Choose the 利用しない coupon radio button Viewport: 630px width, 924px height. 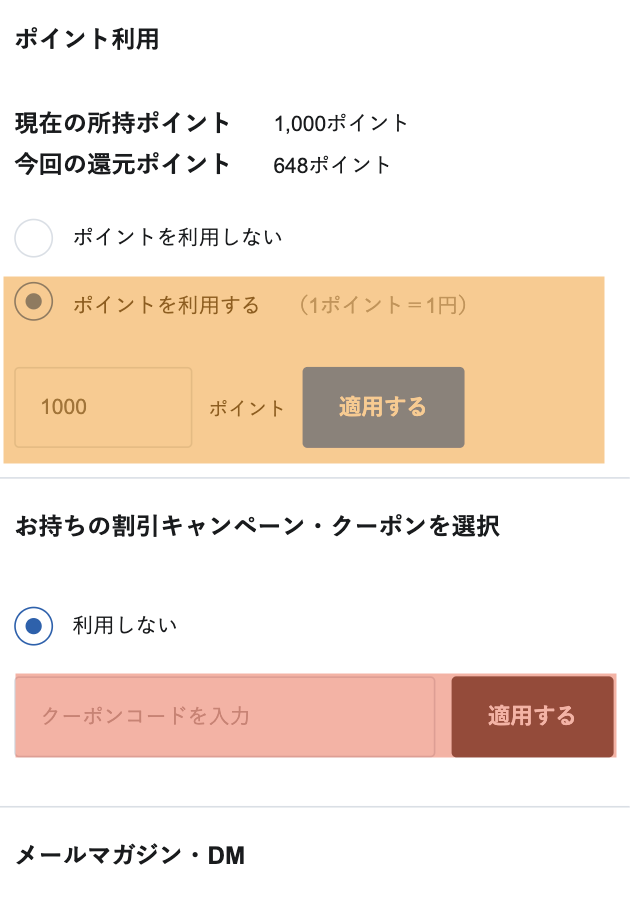point(34,626)
